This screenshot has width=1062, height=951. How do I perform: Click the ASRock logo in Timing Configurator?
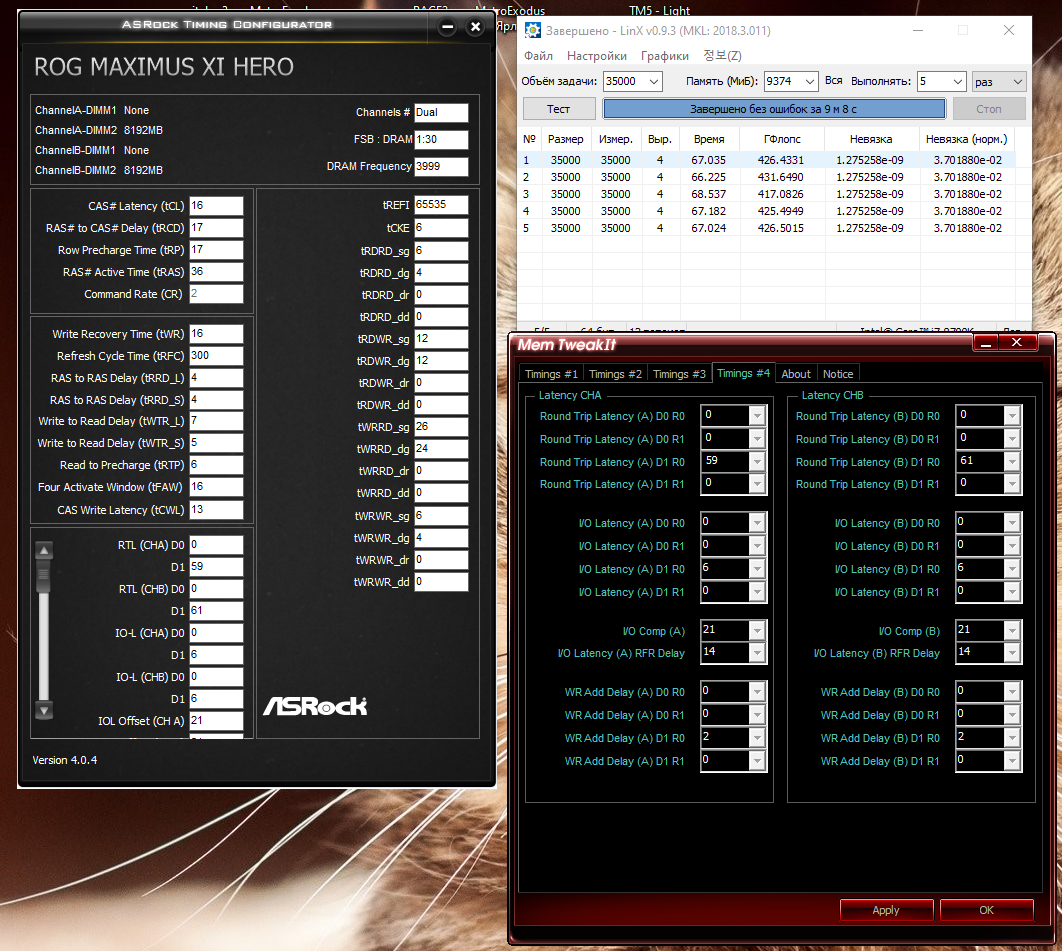click(x=315, y=706)
